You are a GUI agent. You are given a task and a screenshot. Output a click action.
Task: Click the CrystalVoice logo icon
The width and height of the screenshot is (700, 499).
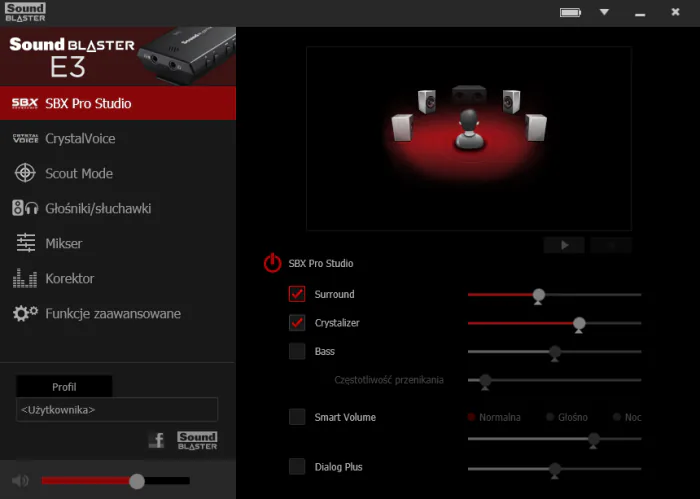[x=25, y=138]
